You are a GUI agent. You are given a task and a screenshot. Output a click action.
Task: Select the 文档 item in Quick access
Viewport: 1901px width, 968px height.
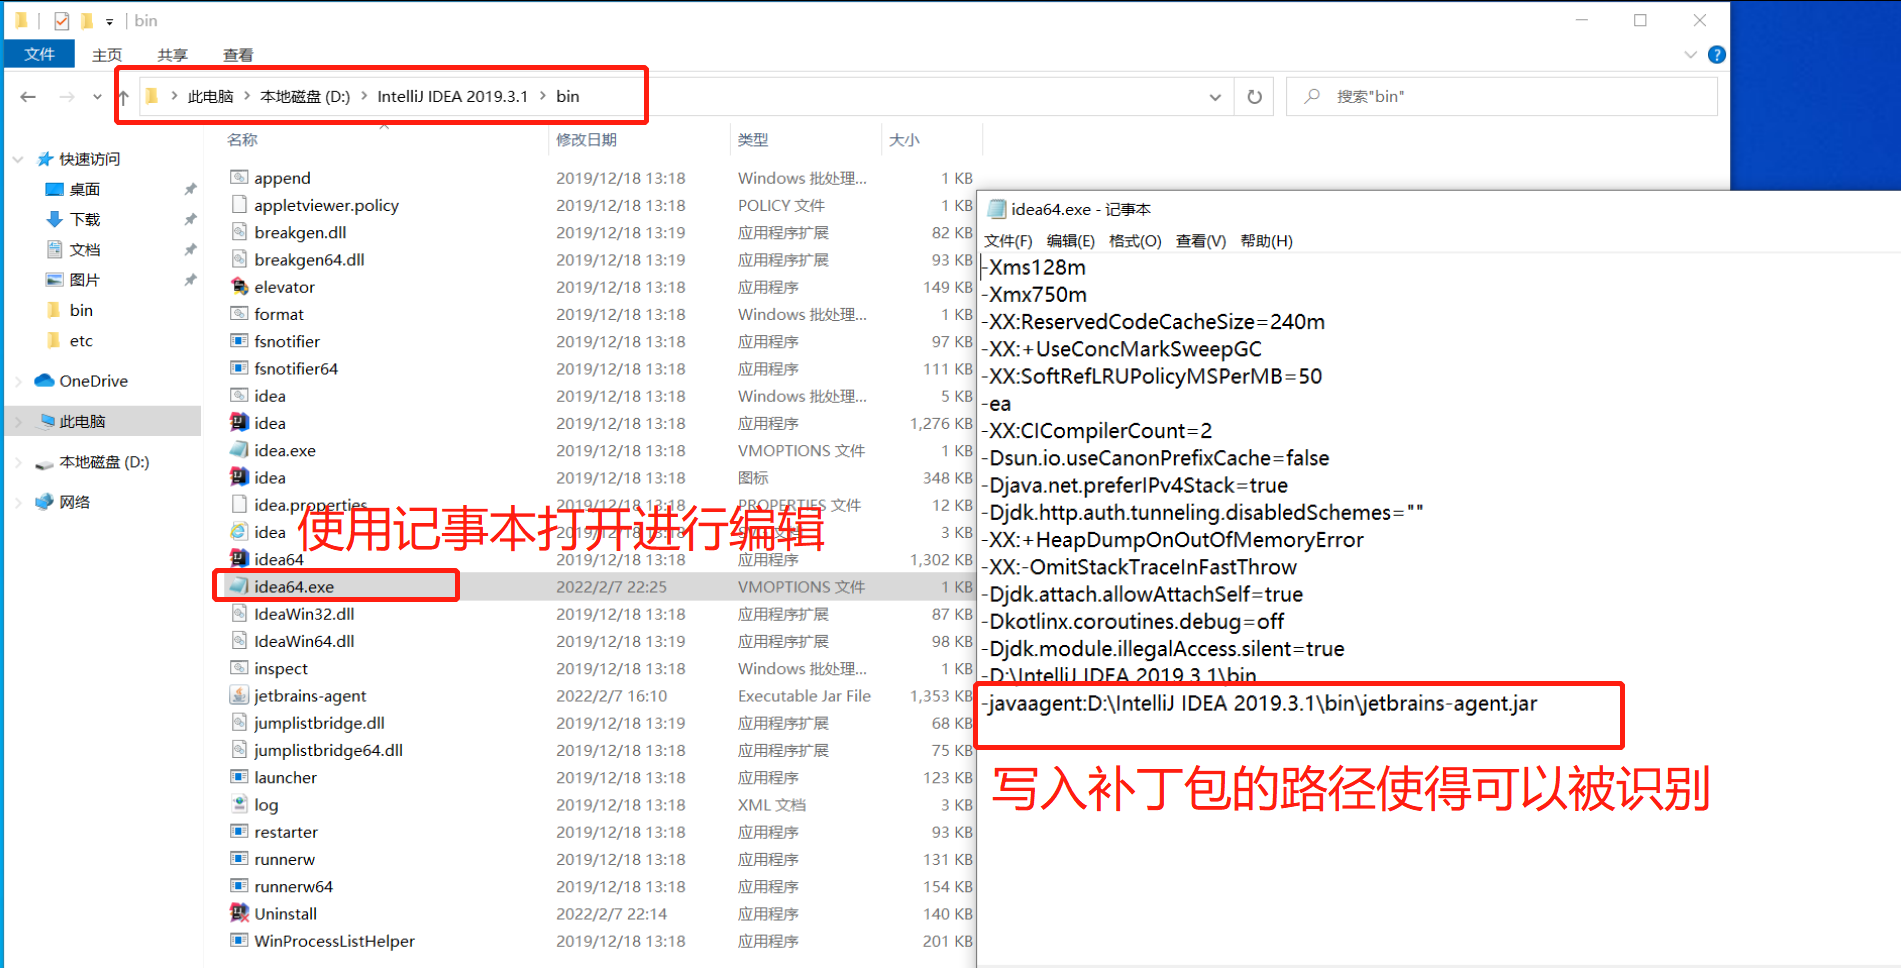click(x=84, y=250)
